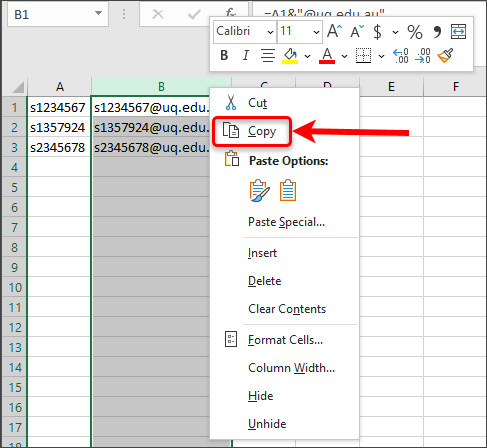This screenshot has width=487, height=448.
Task: Apply Comma Style formatting
Action: pyautogui.click(x=437, y=32)
